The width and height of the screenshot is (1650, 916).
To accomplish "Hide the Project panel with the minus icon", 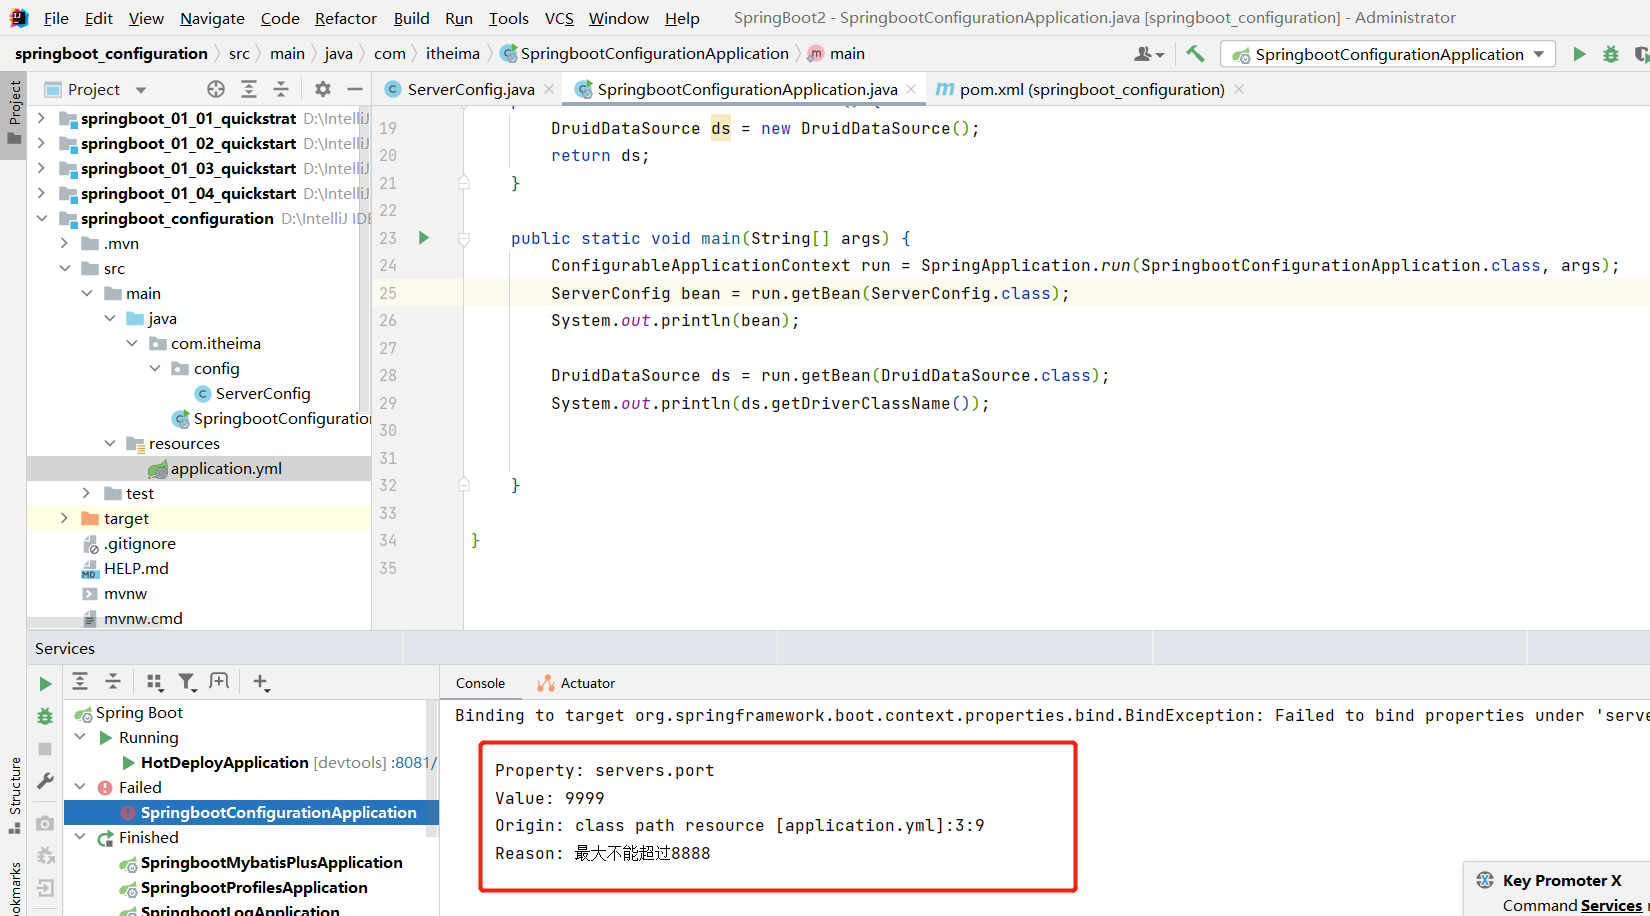I will (354, 89).
